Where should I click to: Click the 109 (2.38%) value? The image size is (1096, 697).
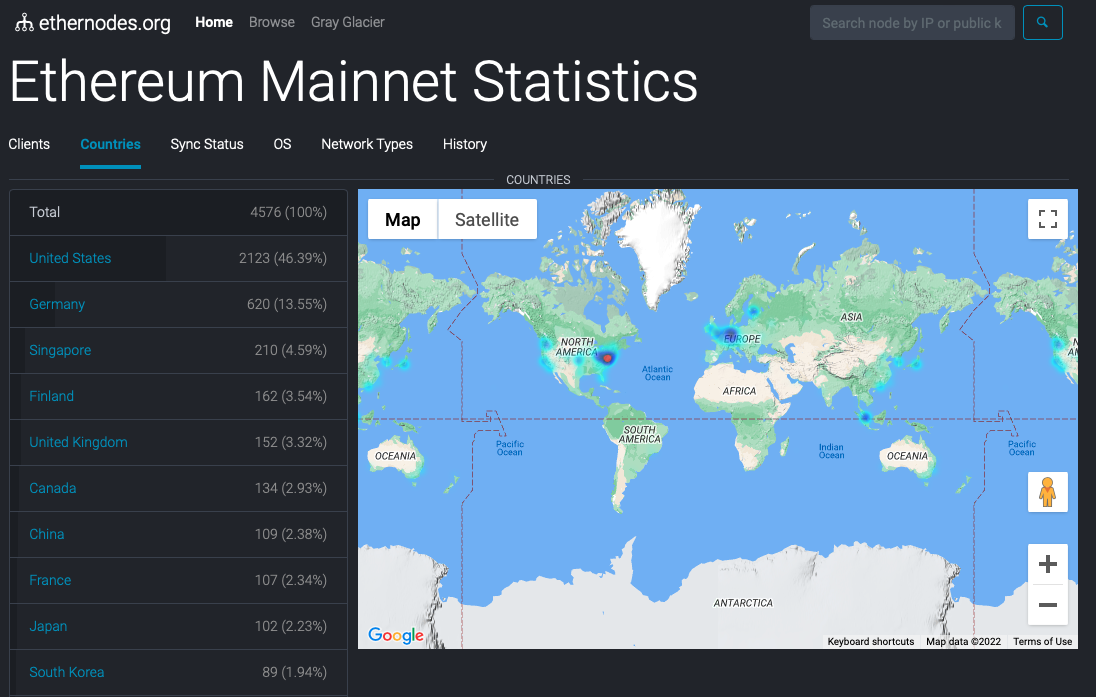(291, 534)
